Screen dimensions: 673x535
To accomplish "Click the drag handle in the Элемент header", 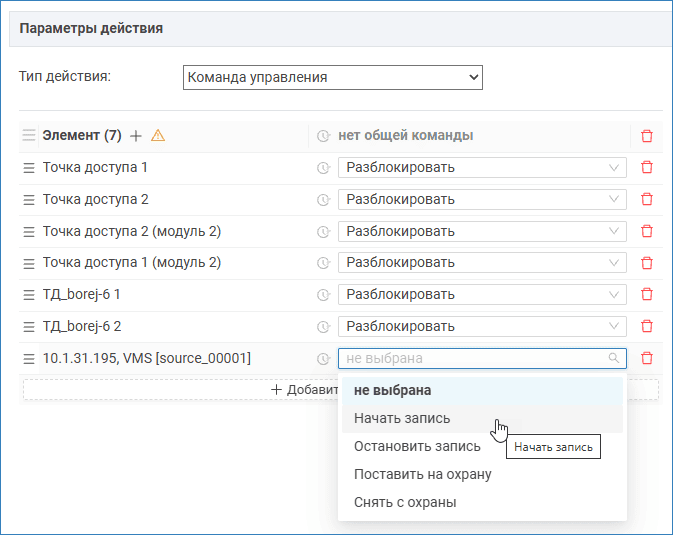I will coord(29,135).
